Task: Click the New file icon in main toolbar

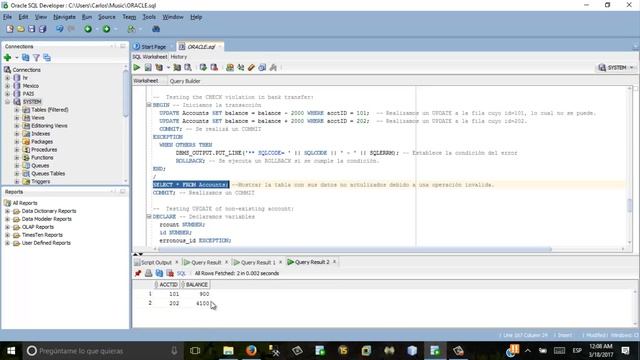Action: pos(10,29)
